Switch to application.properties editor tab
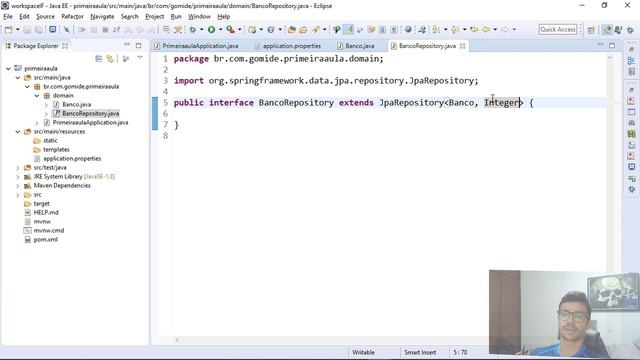640x360 pixels. [x=287, y=46]
